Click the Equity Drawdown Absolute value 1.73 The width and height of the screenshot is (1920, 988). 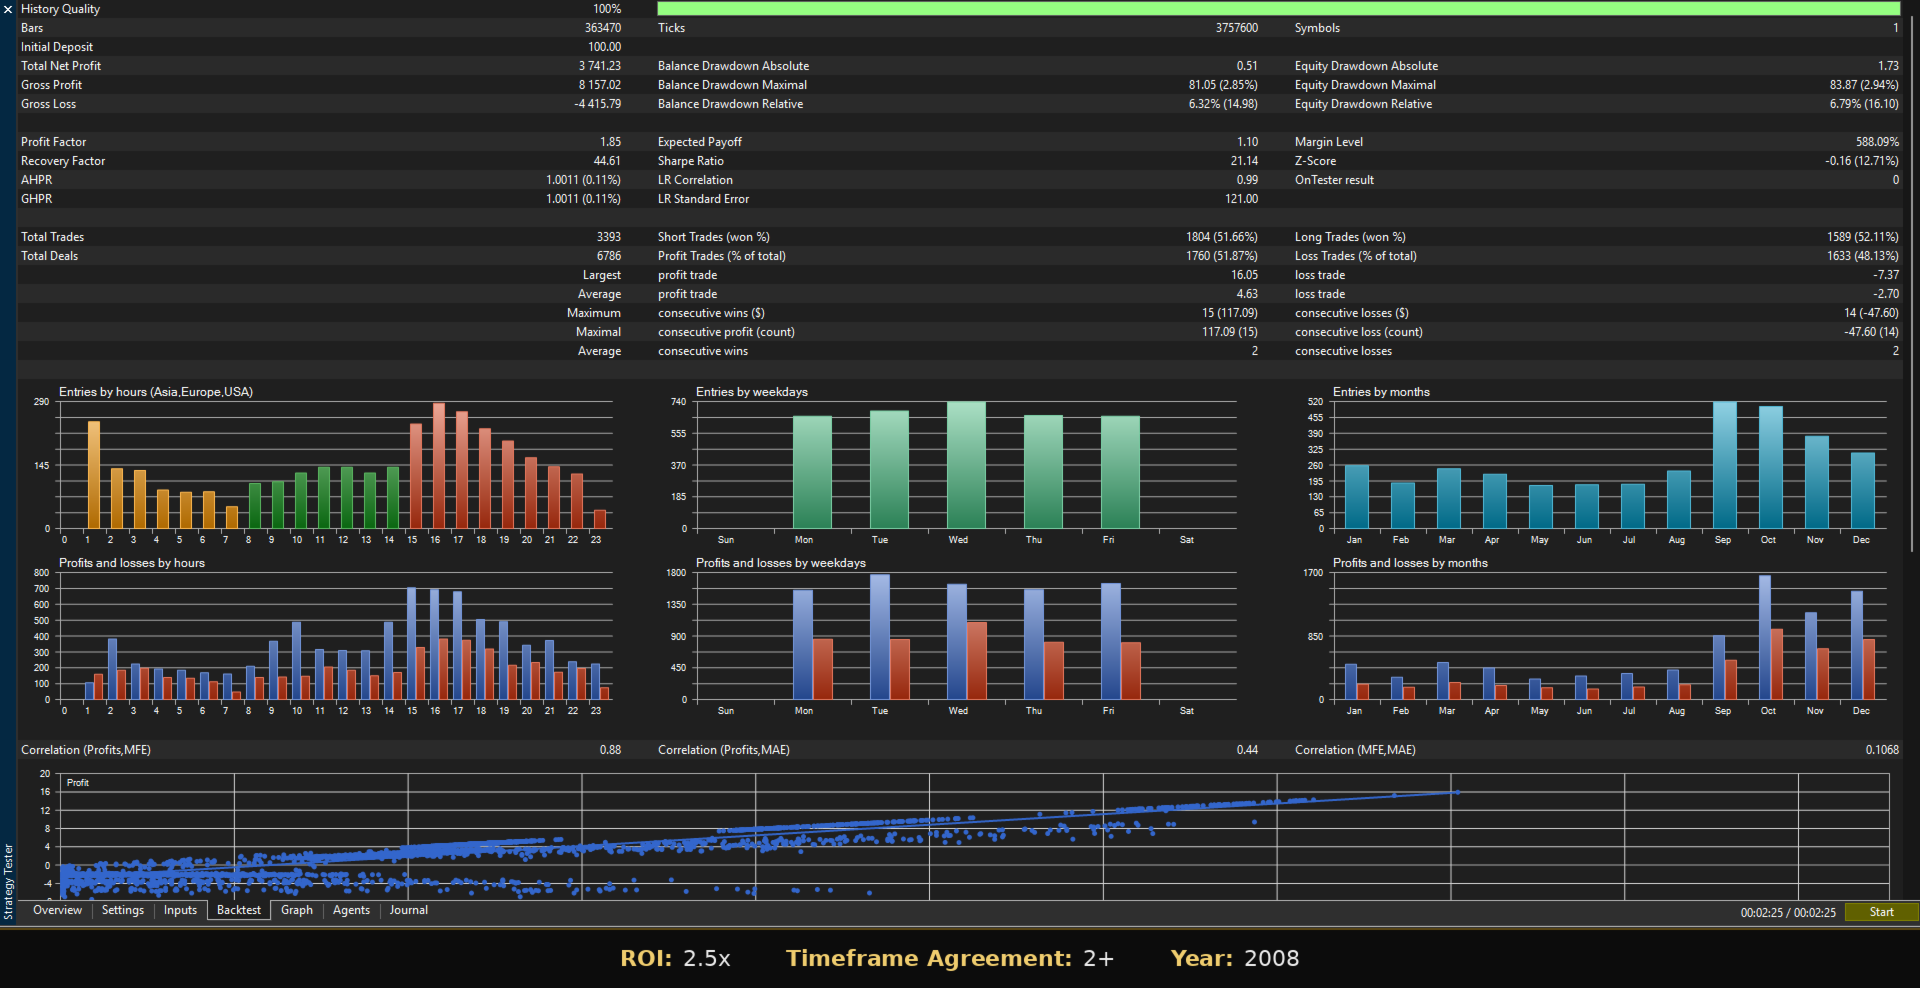tap(1888, 66)
